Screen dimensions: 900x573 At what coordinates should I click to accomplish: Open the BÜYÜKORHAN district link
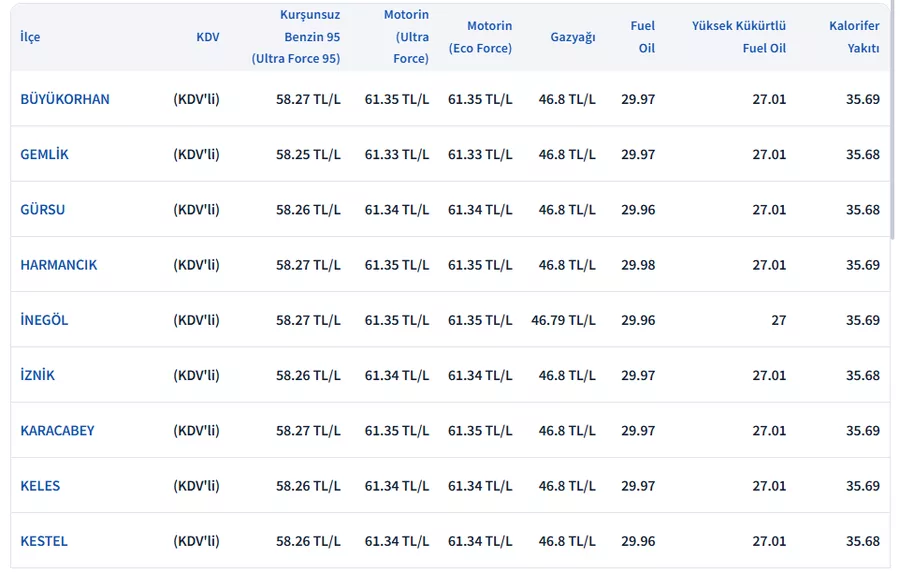[65, 99]
